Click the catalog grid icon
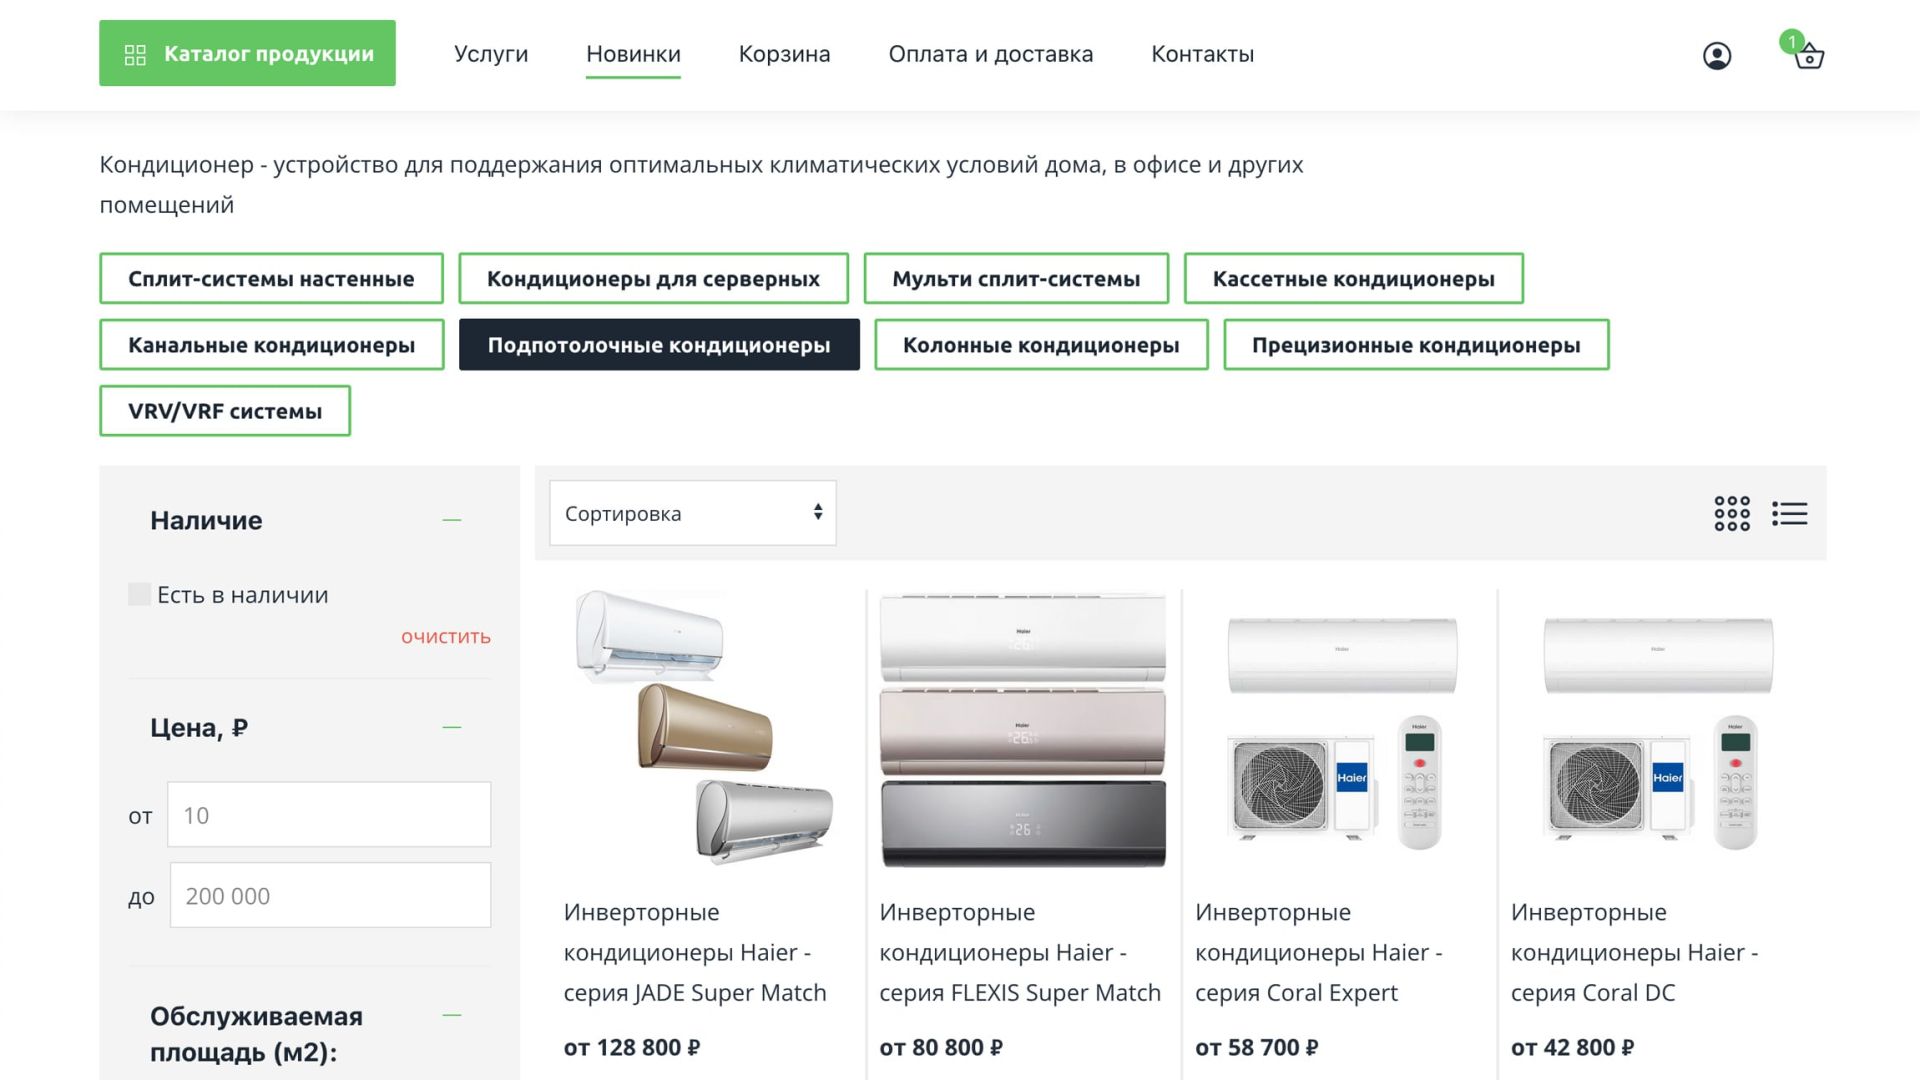The image size is (1920, 1080). [x=135, y=54]
